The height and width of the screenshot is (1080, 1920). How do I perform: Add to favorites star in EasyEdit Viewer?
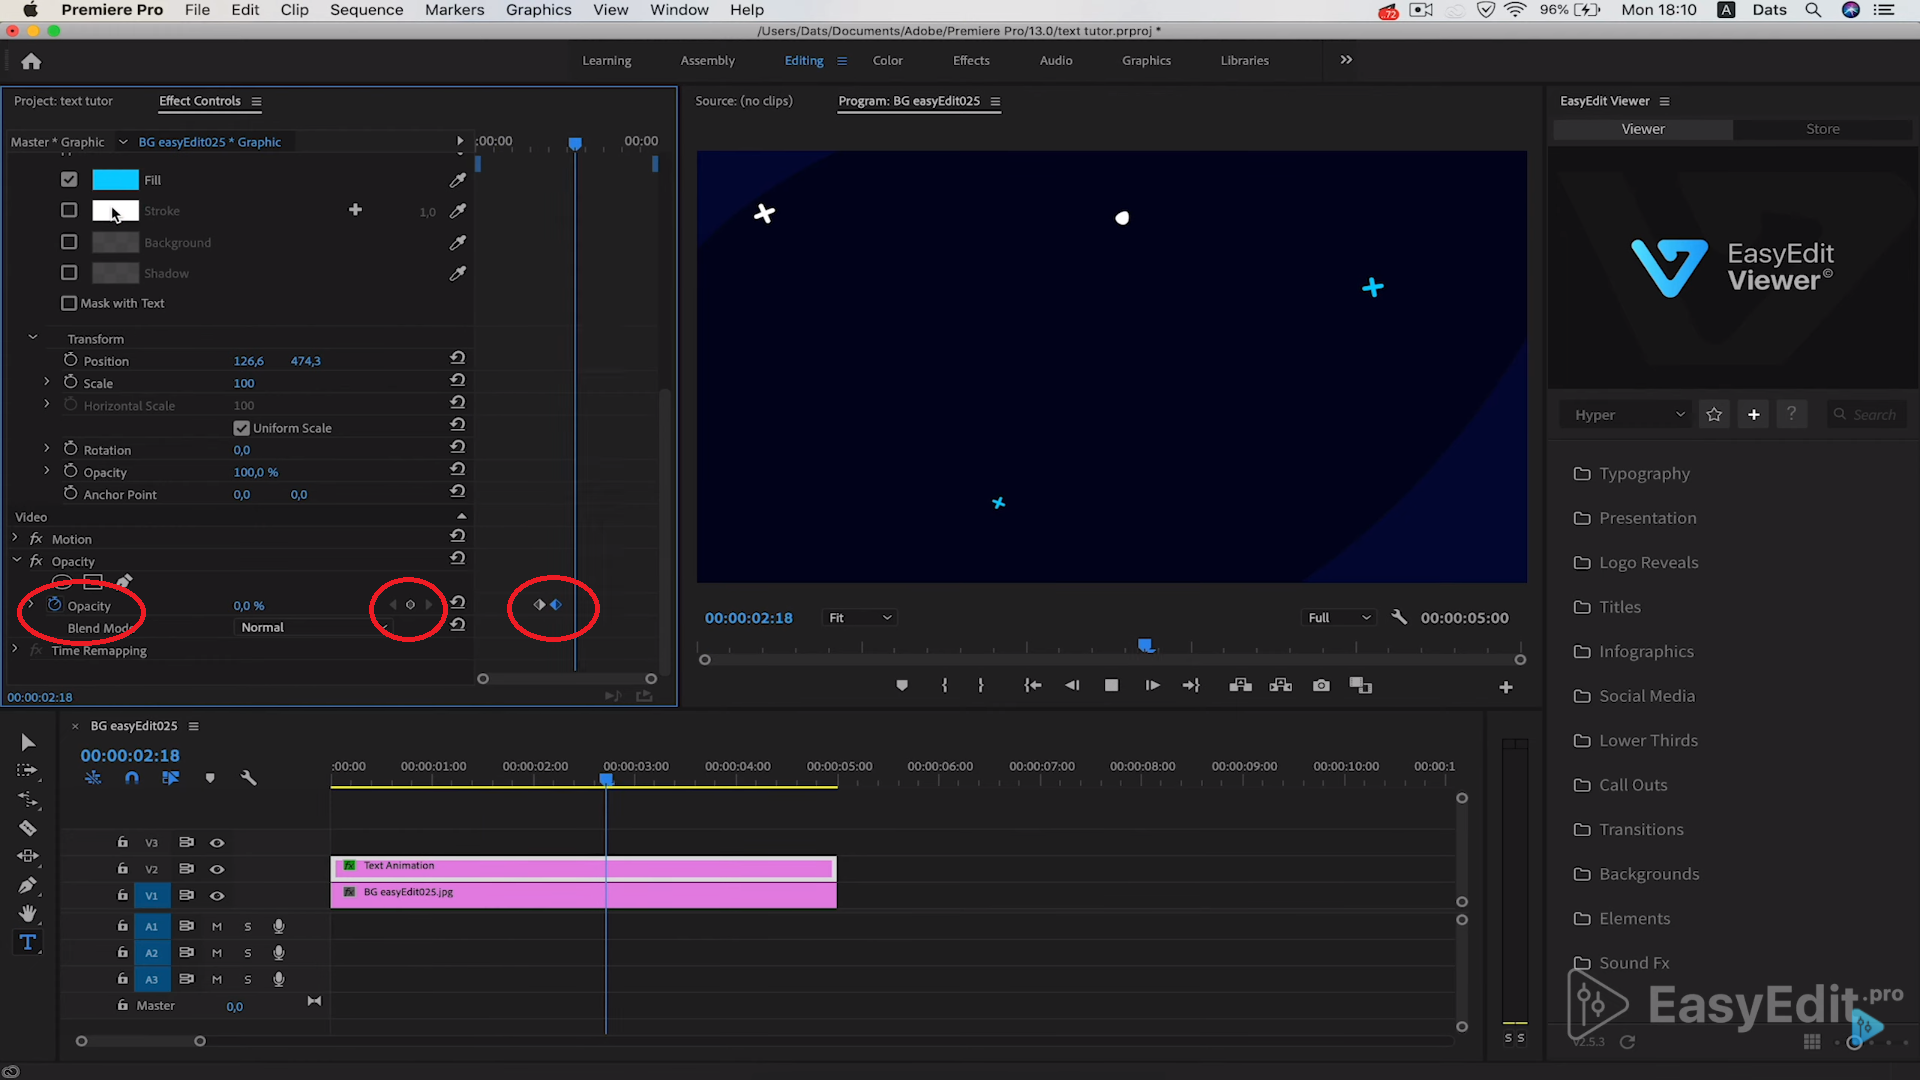[1714, 414]
